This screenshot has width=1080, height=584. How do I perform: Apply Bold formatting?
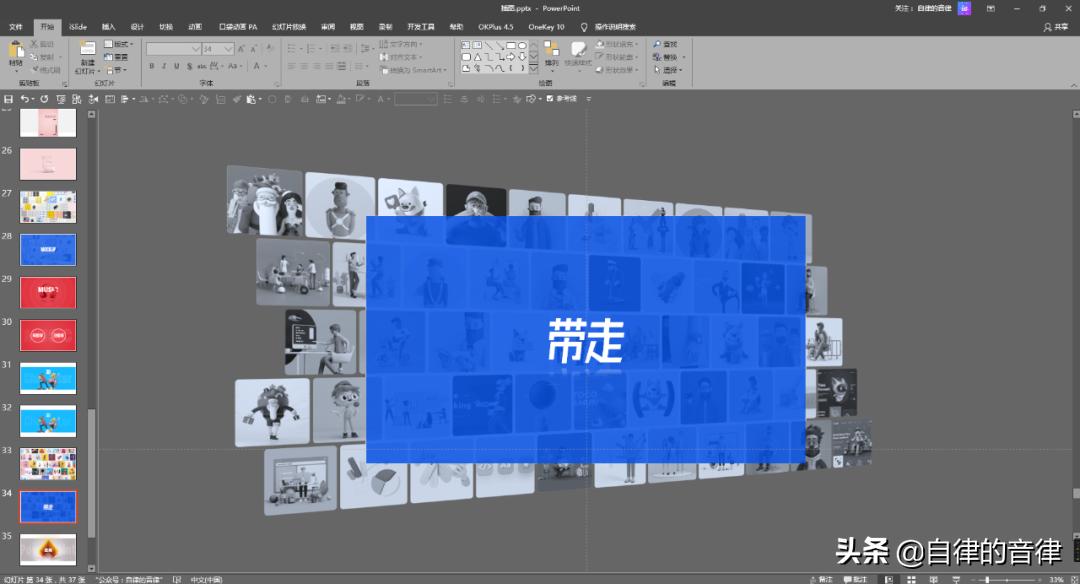[x=152, y=66]
